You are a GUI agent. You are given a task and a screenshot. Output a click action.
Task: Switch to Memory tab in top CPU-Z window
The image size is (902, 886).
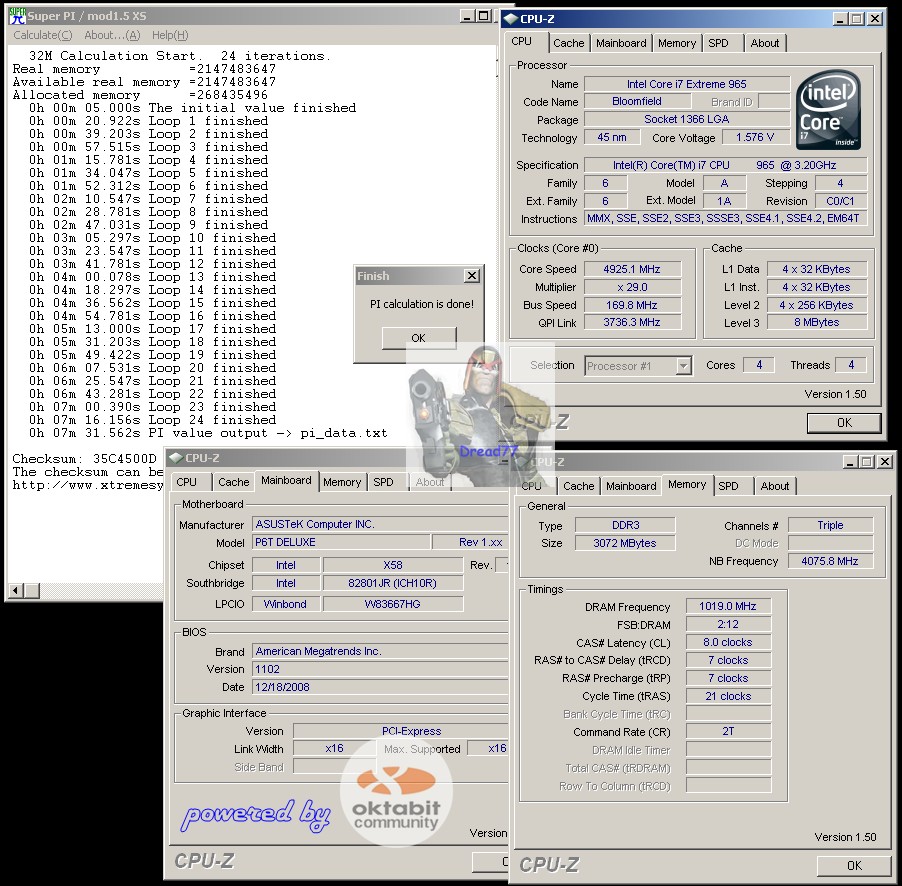[x=677, y=43]
